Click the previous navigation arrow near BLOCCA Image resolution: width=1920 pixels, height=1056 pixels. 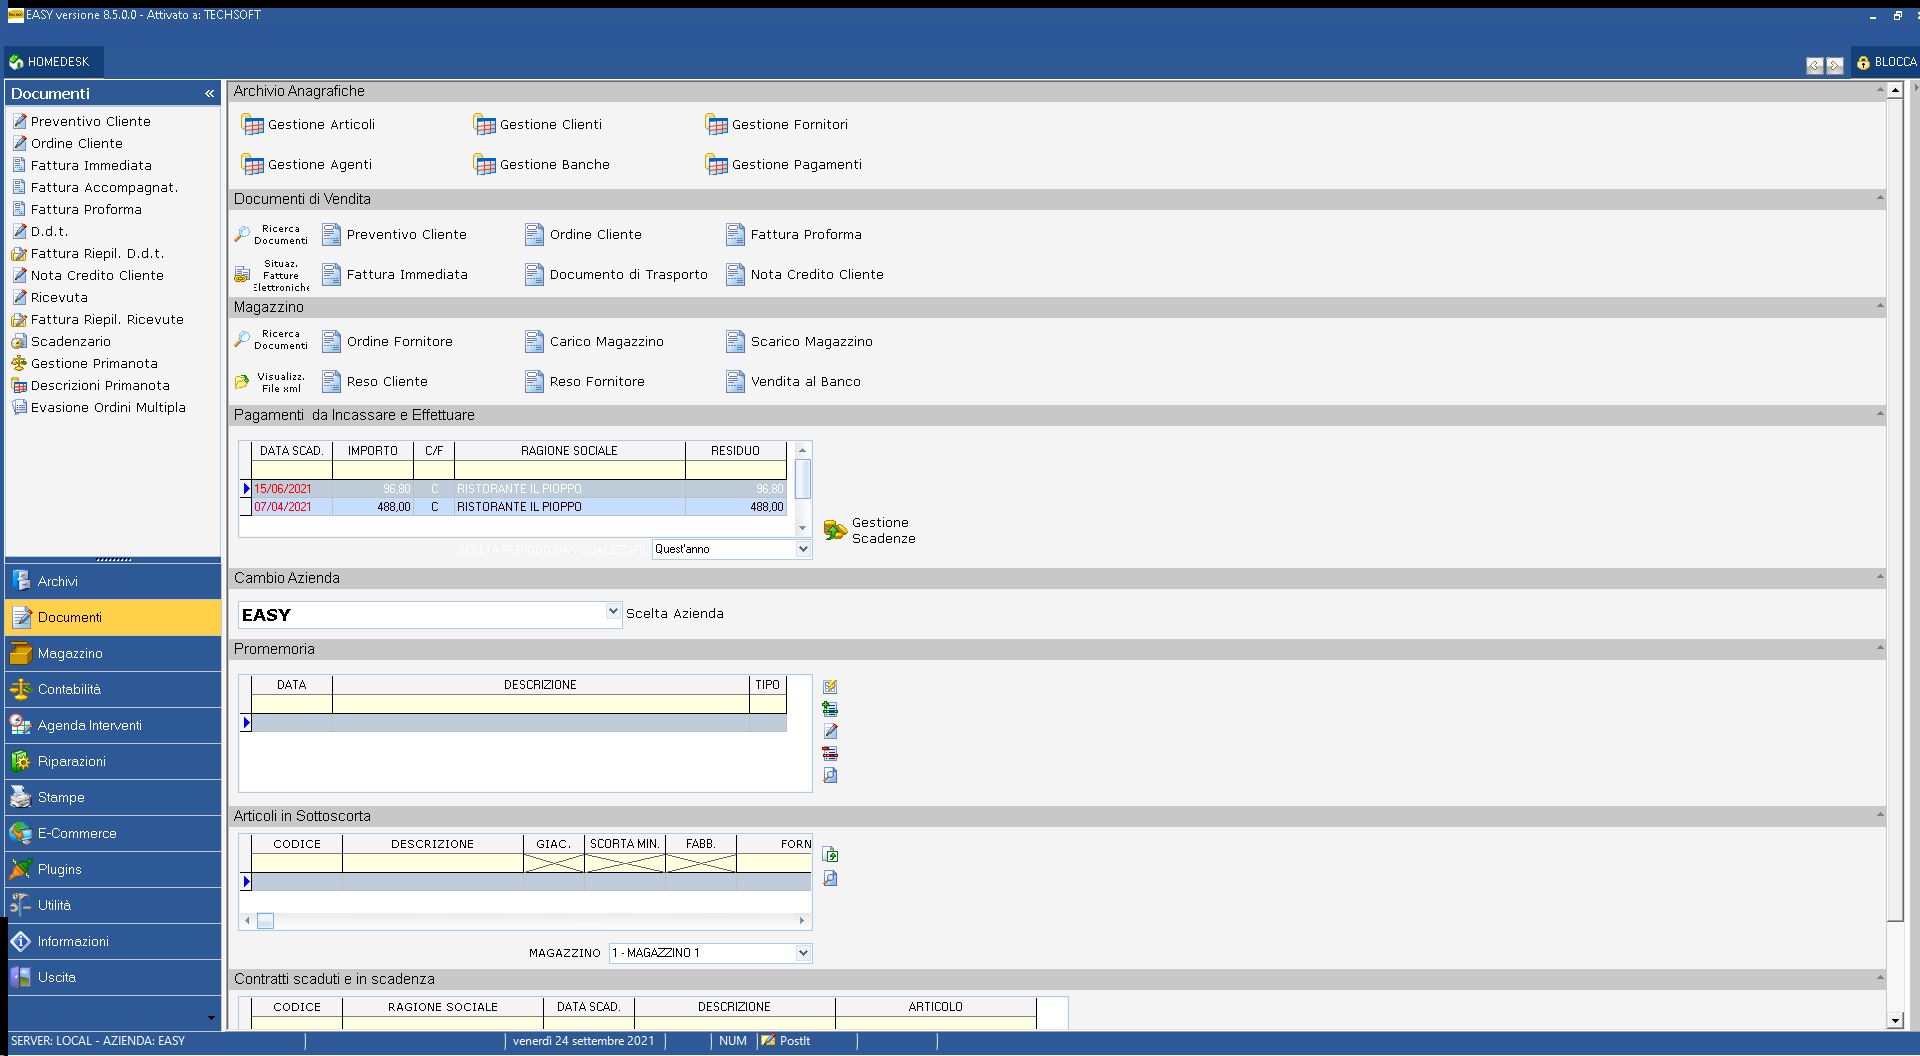coord(1814,65)
